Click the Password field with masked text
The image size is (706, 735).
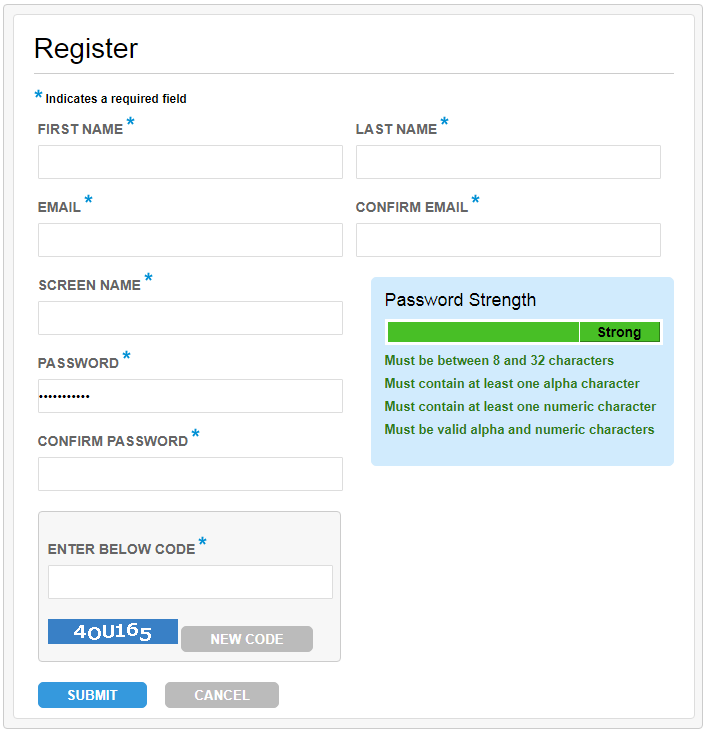[190, 396]
